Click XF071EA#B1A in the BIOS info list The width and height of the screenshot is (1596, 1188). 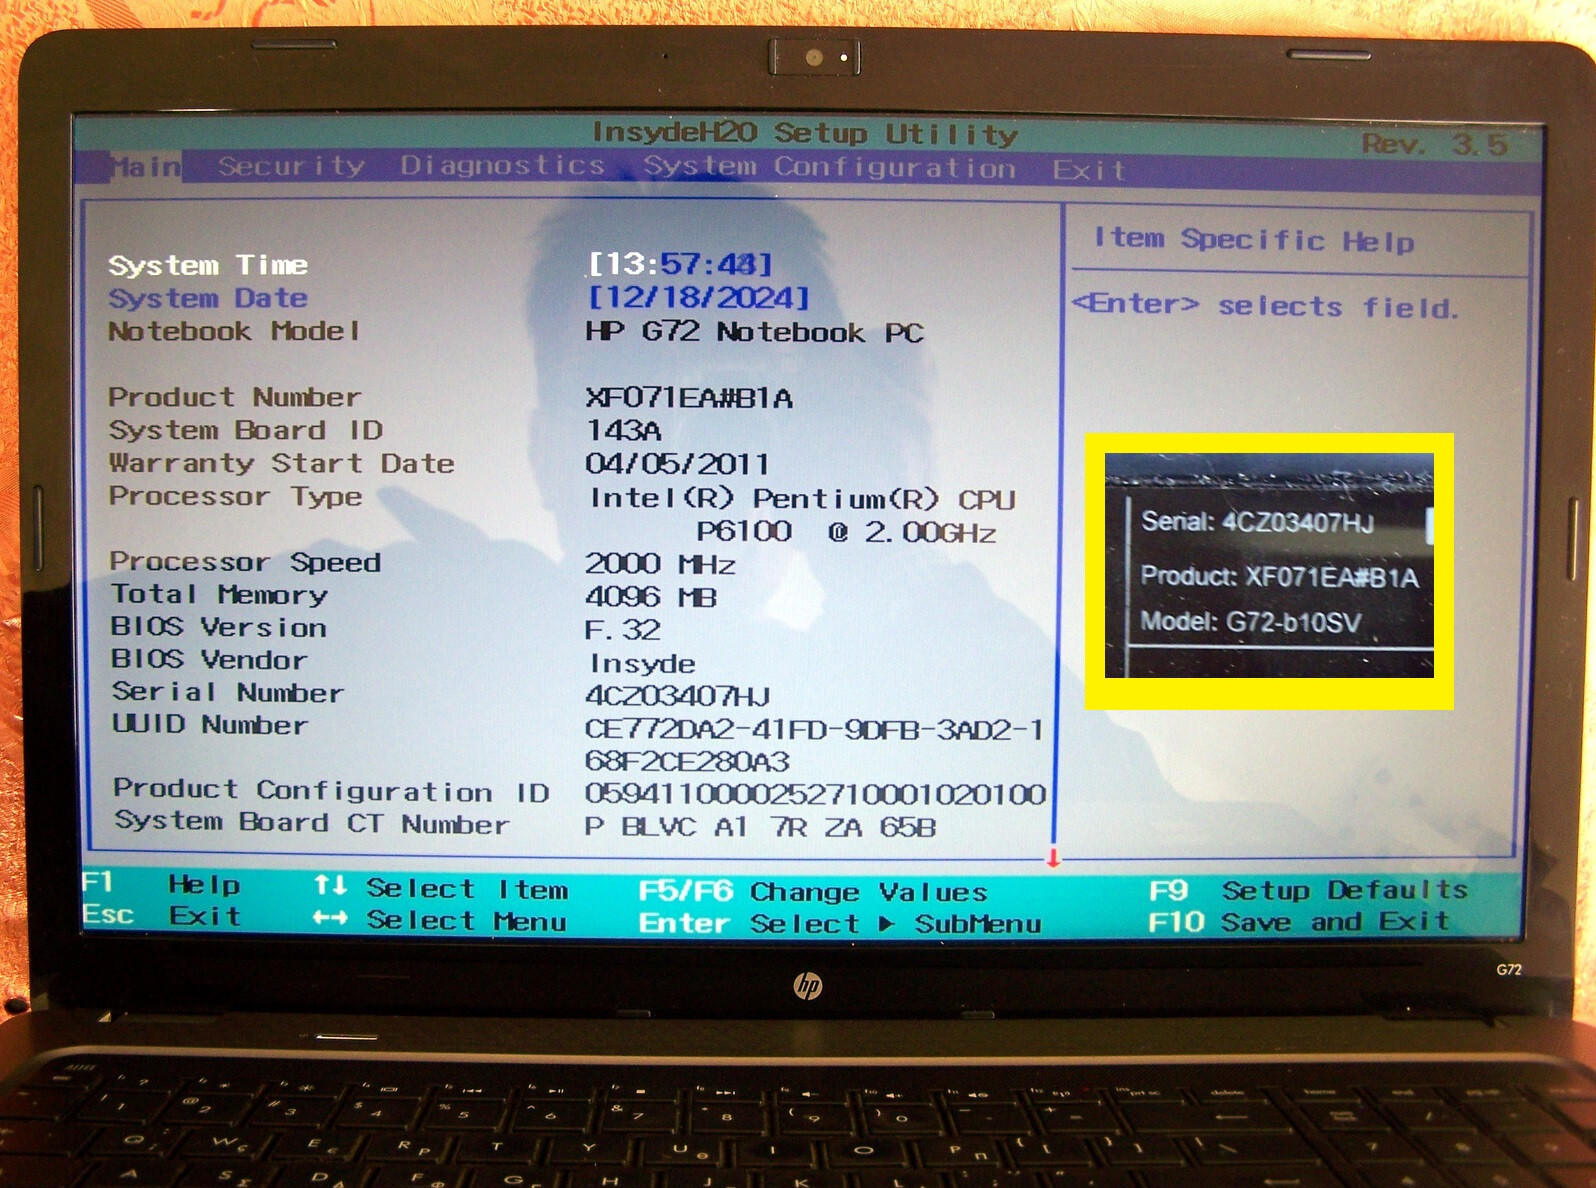tap(689, 398)
